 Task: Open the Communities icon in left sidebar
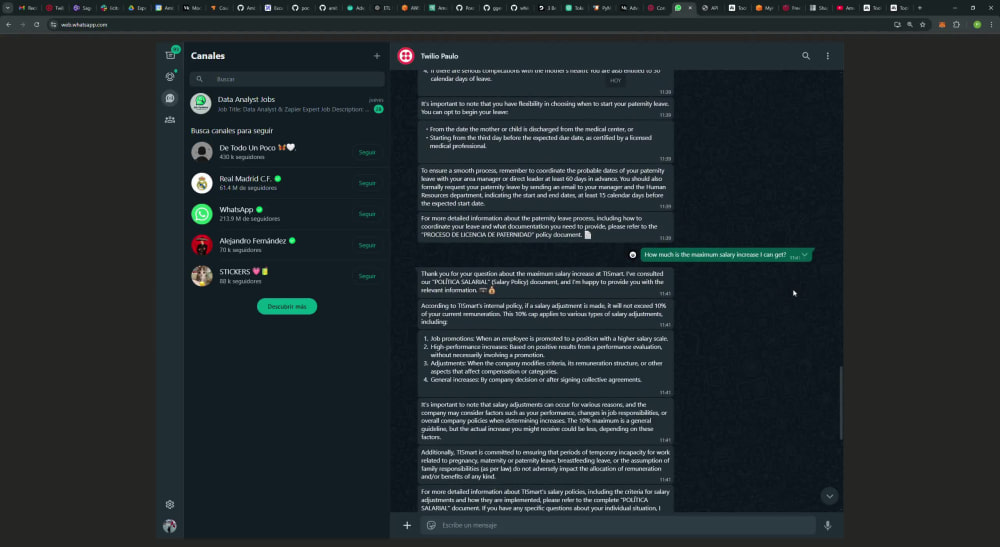tap(170, 120)
